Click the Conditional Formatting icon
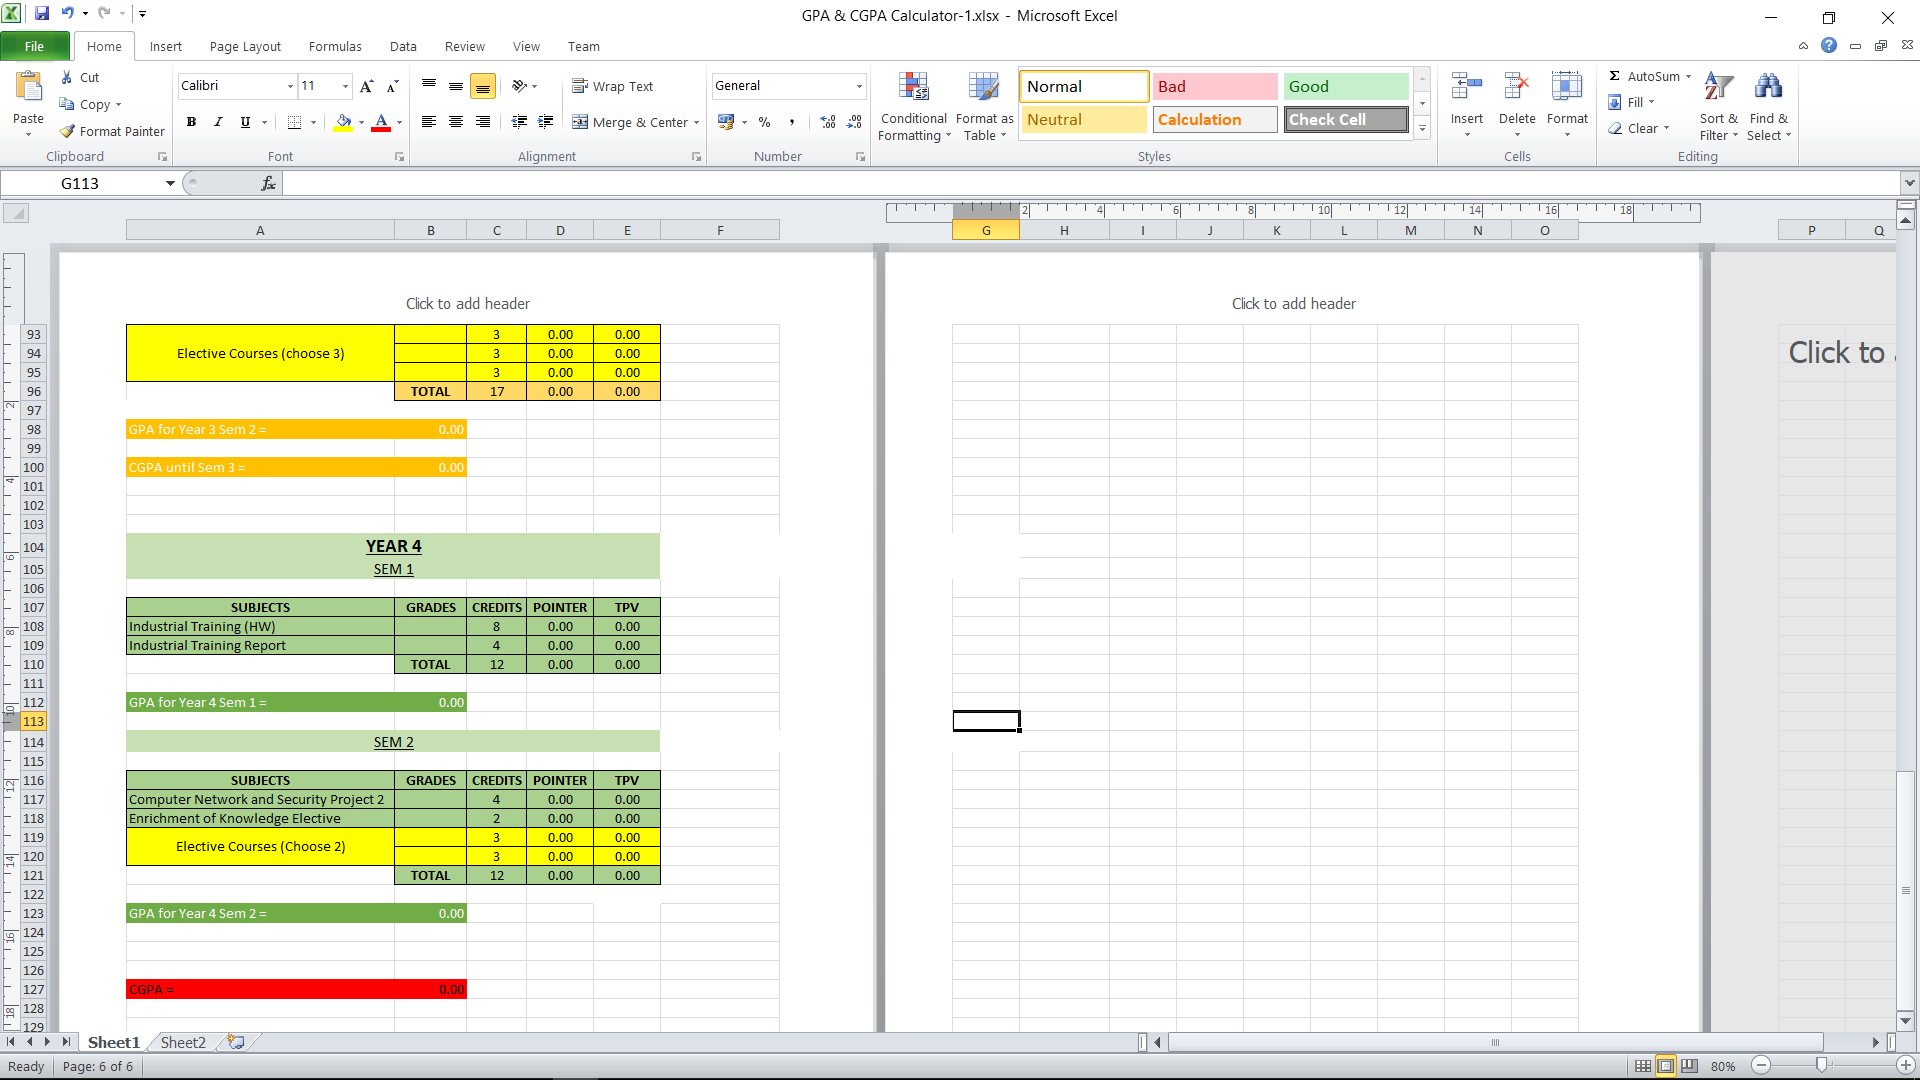This screenshot has width=1920, height=1080. pyautogui.click(x=913, y=88)
